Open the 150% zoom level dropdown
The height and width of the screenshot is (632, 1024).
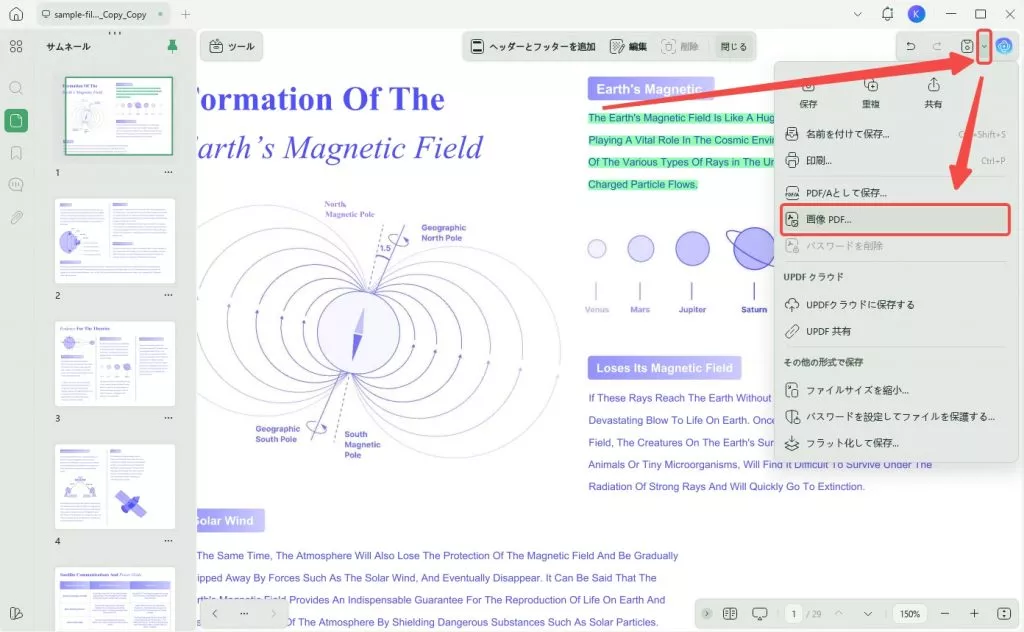(x=910, y=614)
